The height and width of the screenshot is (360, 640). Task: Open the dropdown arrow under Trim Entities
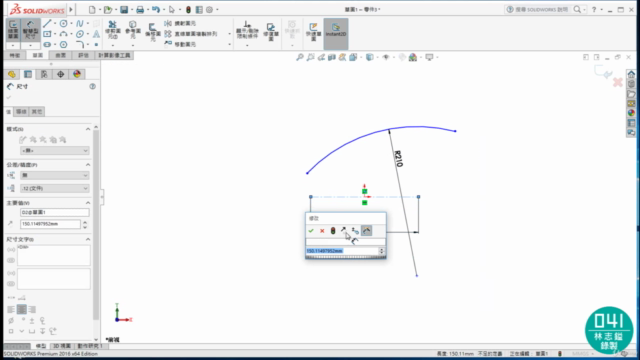click(x=113, y=45)
